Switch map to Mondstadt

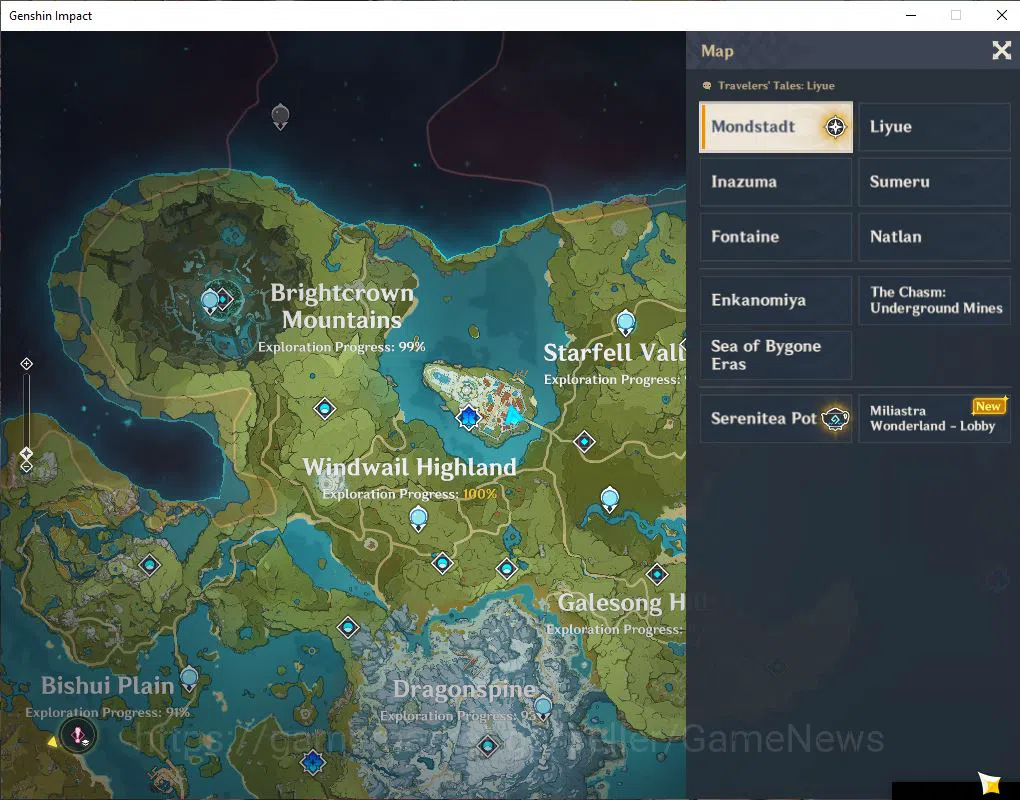[775, 127]
